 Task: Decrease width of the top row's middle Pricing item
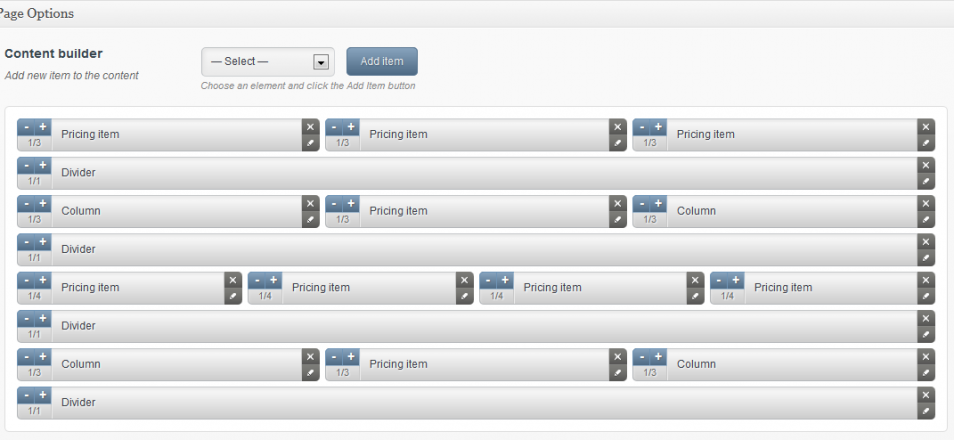tap(334, 127)
